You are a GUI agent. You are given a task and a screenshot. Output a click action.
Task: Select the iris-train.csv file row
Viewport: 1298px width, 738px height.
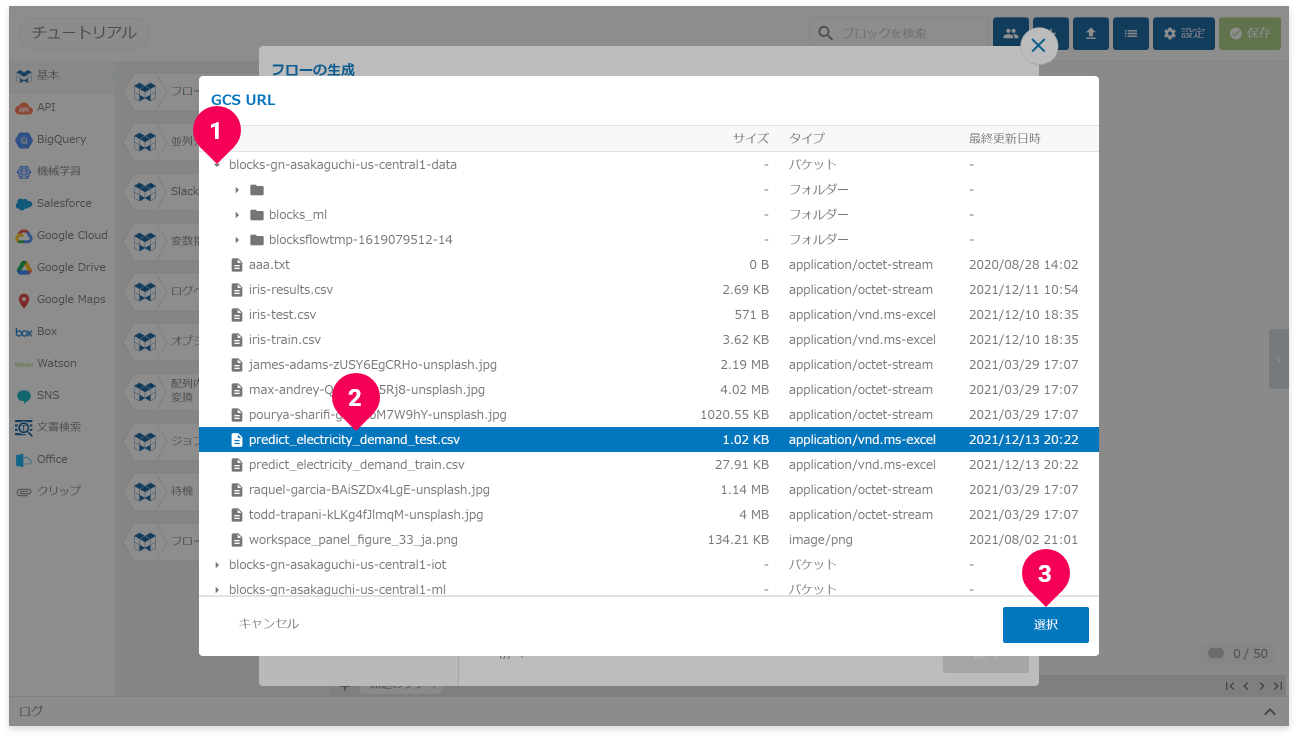649,340
